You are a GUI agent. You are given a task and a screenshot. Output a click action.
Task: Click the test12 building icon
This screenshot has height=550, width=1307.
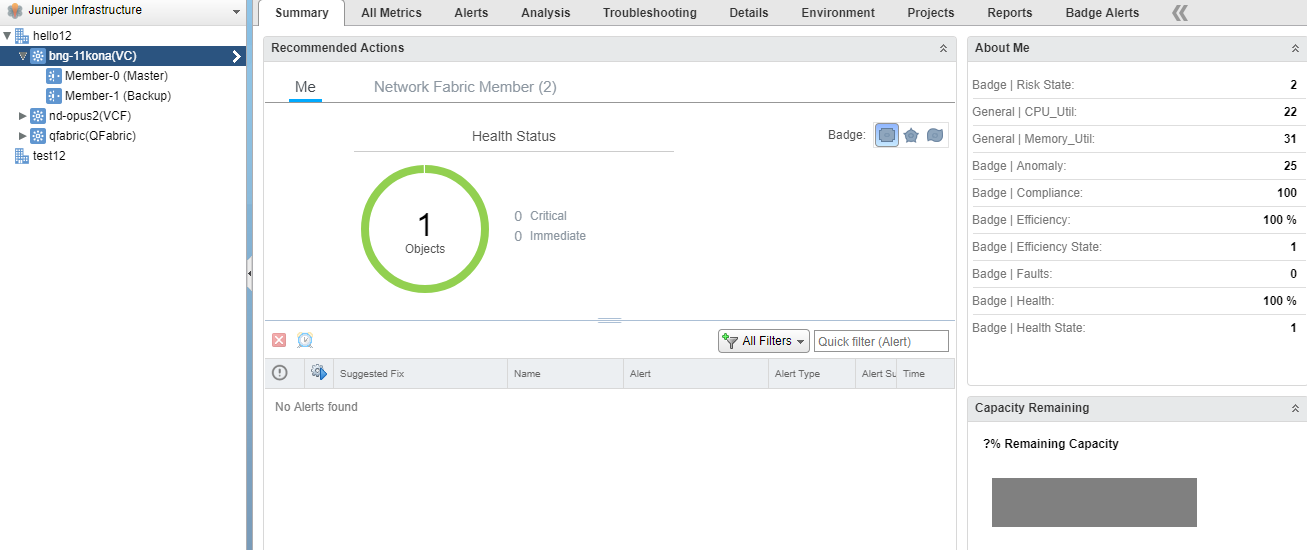[x=22, y=156]
